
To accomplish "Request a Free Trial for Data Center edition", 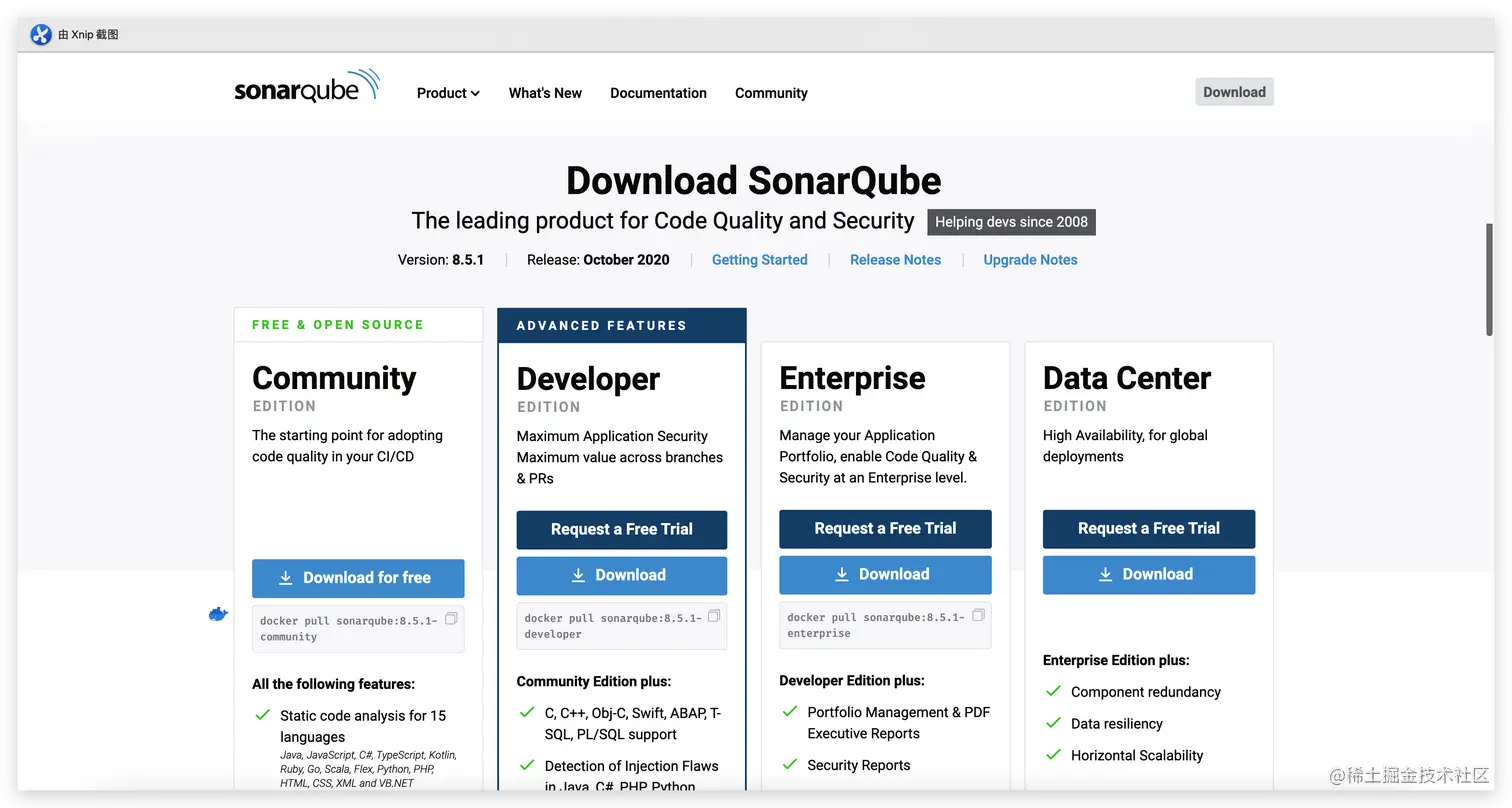I will (1149, 529).
